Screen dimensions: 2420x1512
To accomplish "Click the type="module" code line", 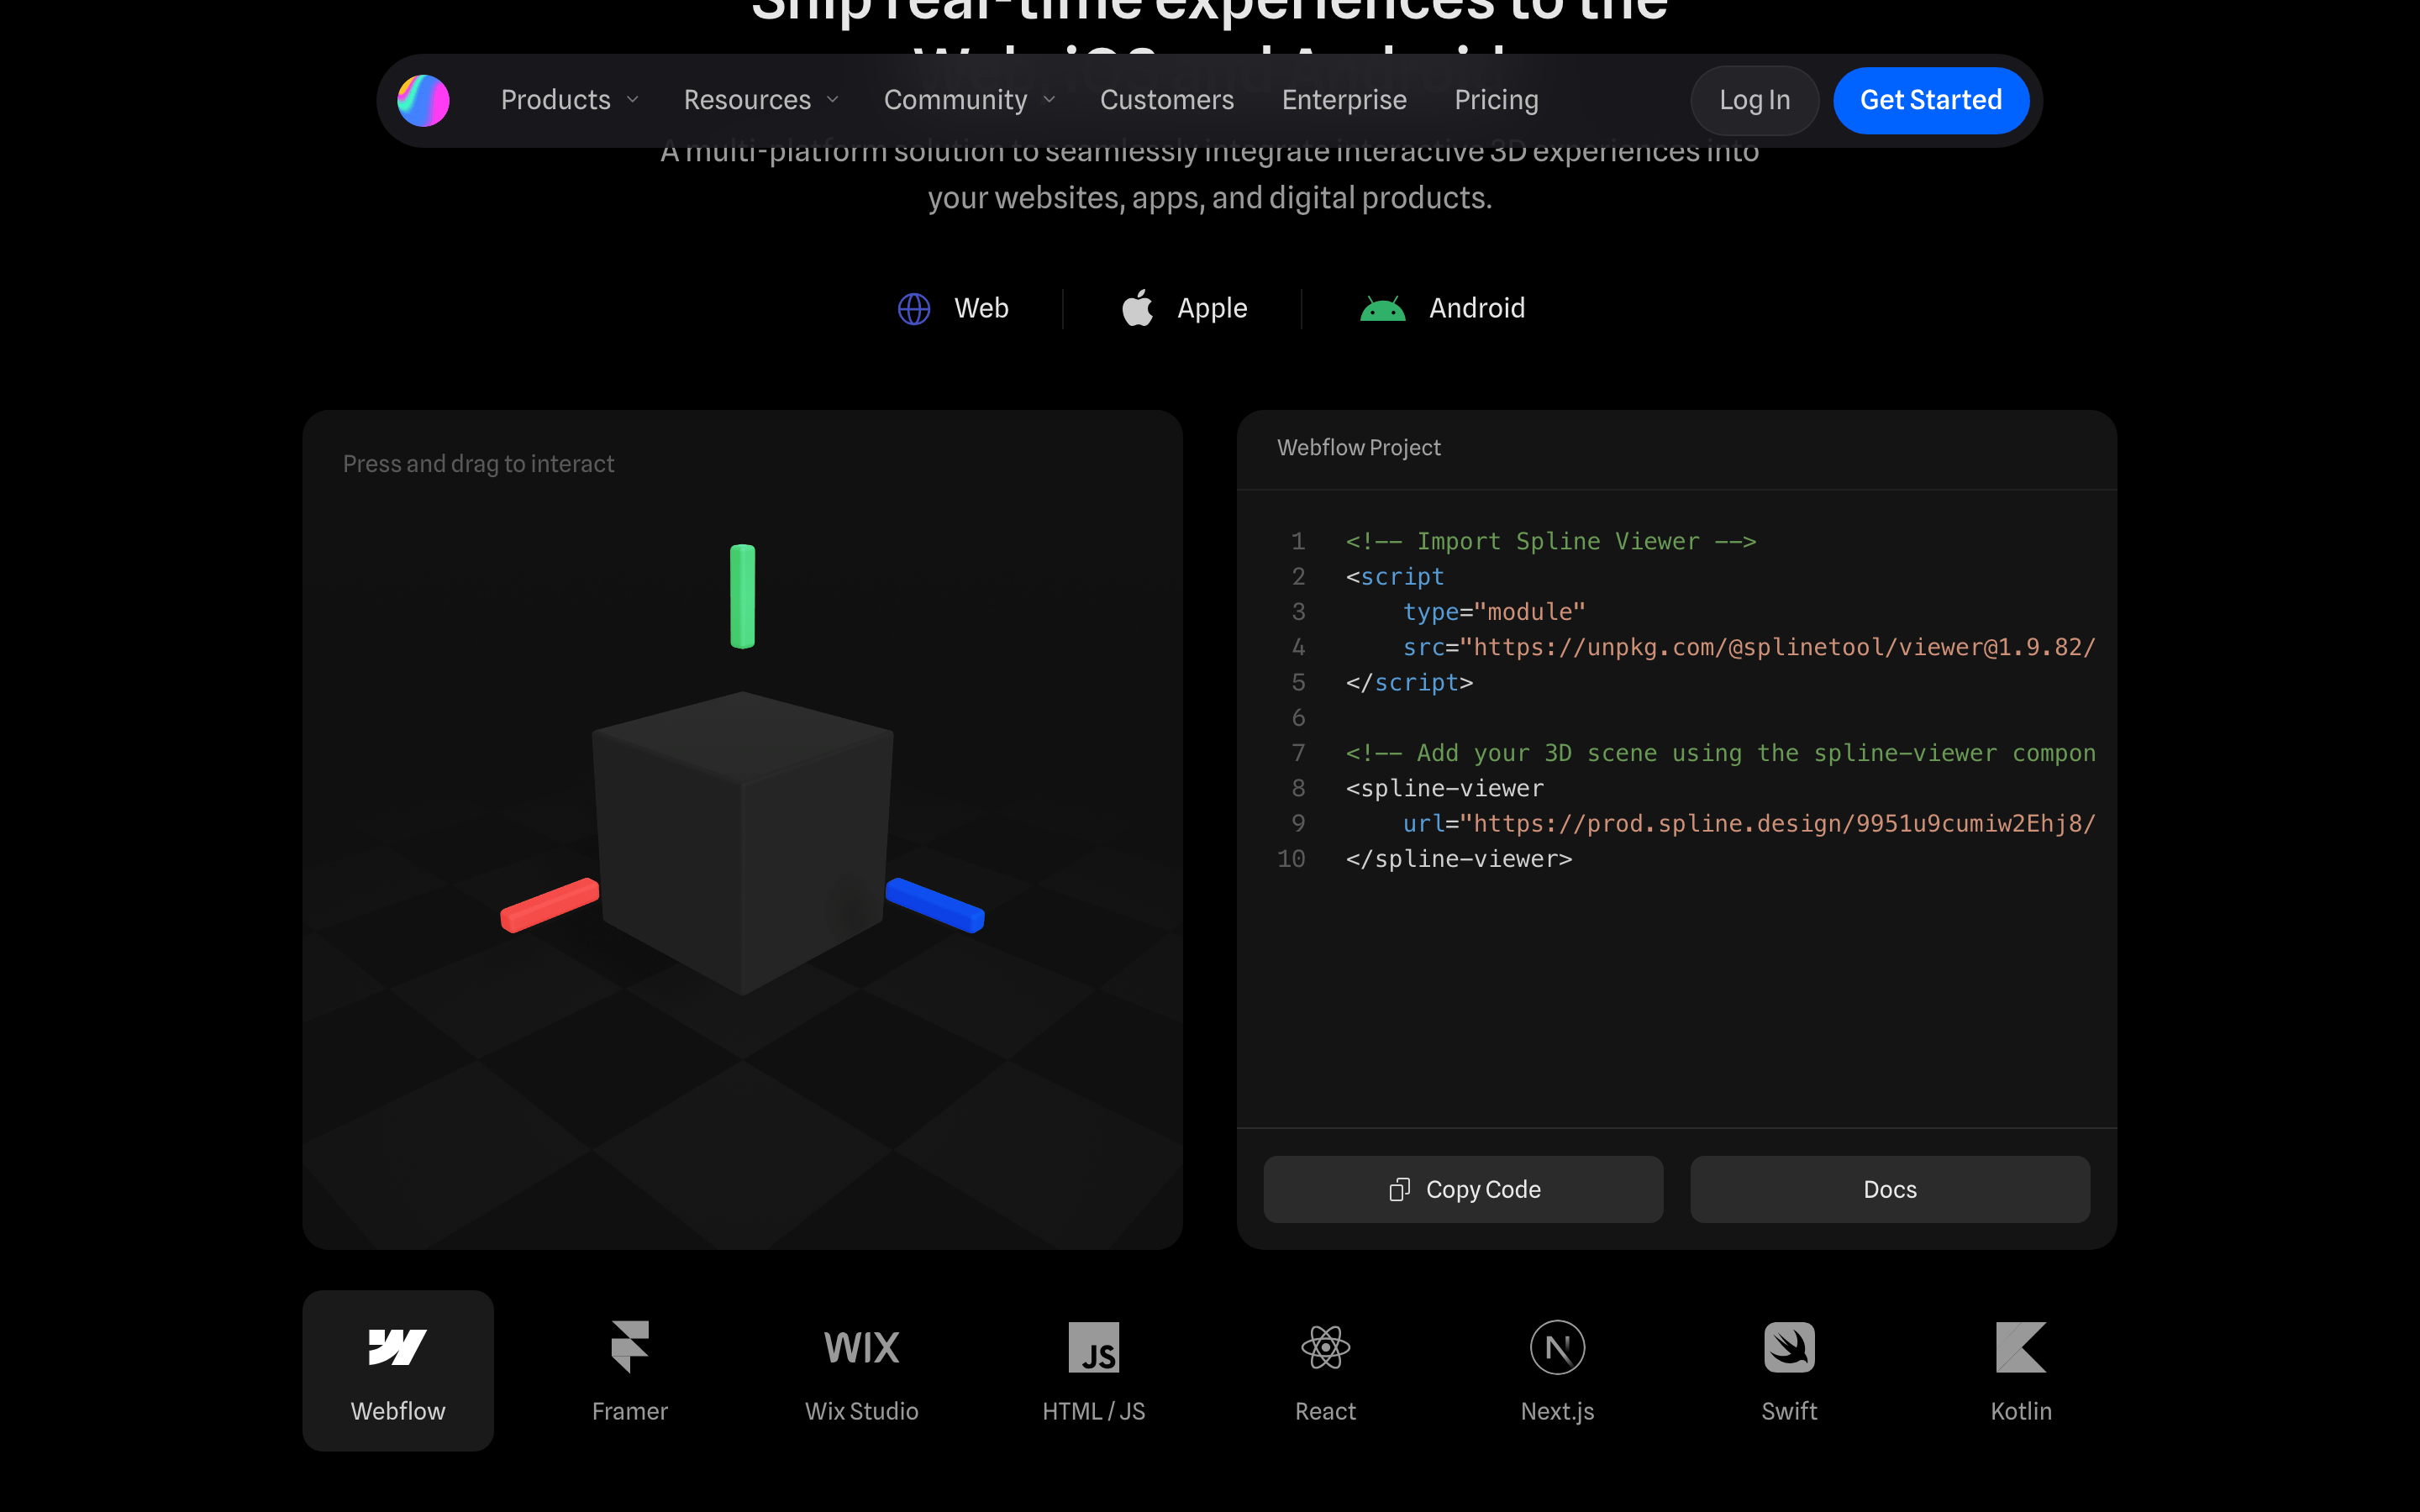I will click(1494, 612).
